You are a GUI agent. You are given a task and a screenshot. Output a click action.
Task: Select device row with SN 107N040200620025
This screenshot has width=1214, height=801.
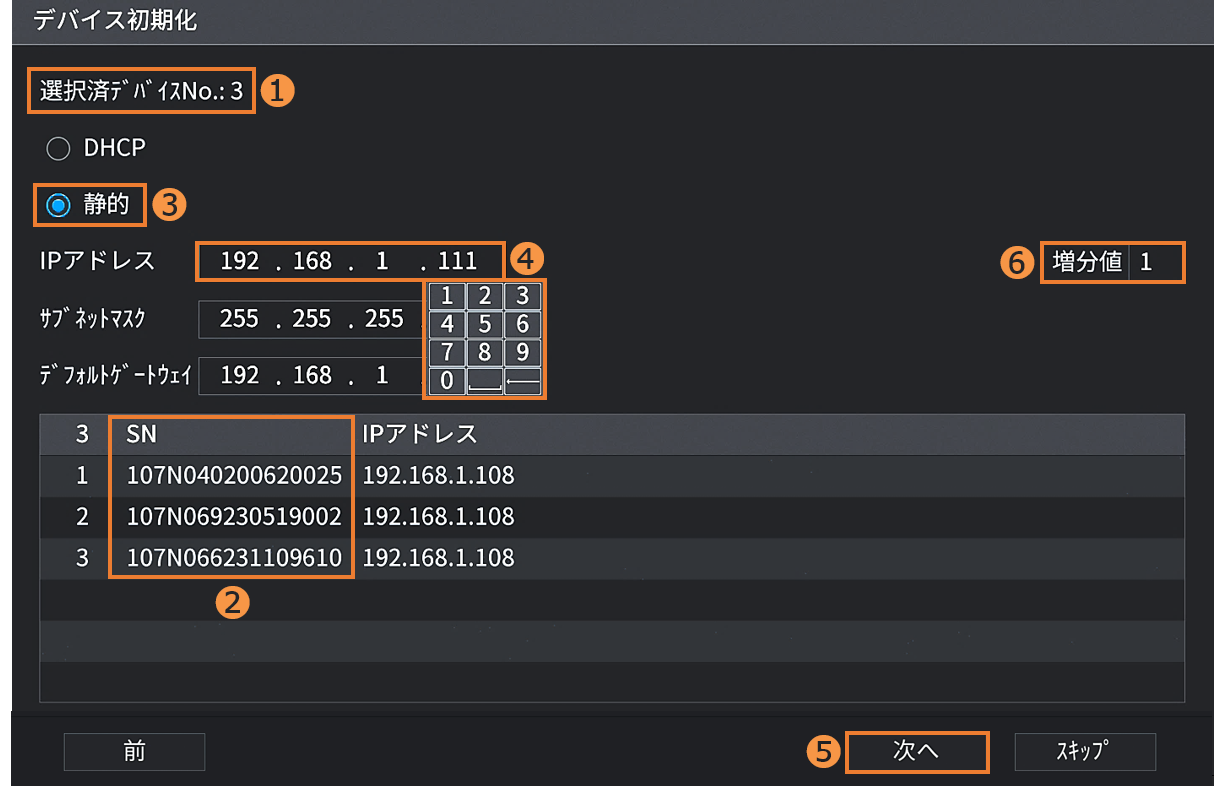pos(234,475)
